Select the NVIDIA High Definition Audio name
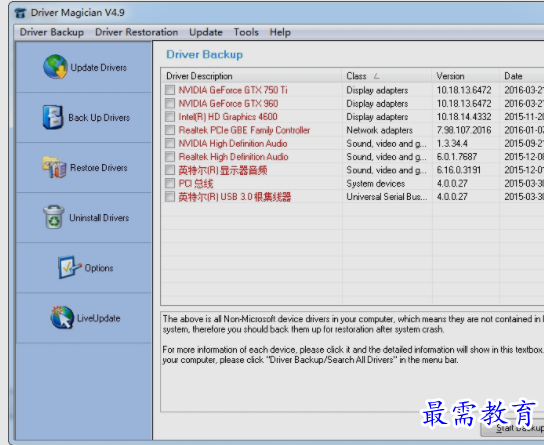The image size is (544, 445). (233, 143)
